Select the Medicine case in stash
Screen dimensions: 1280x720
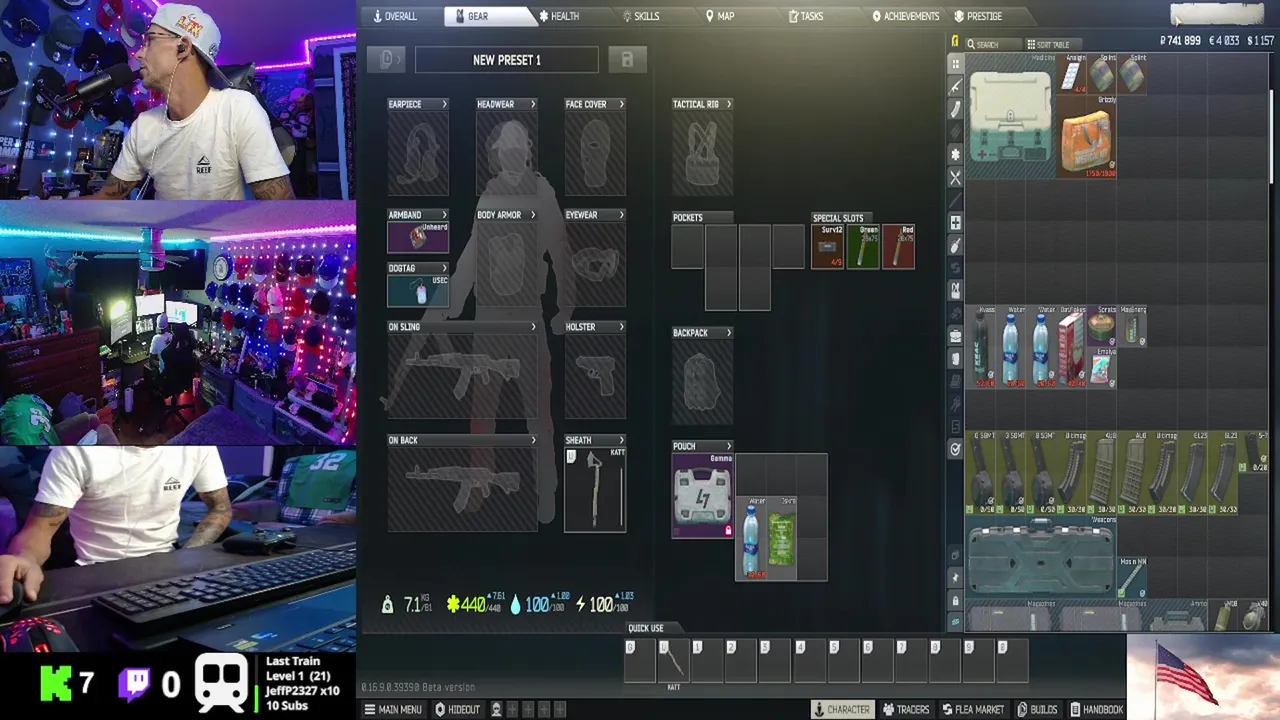pyautogui.click(x=1010, y=116)
